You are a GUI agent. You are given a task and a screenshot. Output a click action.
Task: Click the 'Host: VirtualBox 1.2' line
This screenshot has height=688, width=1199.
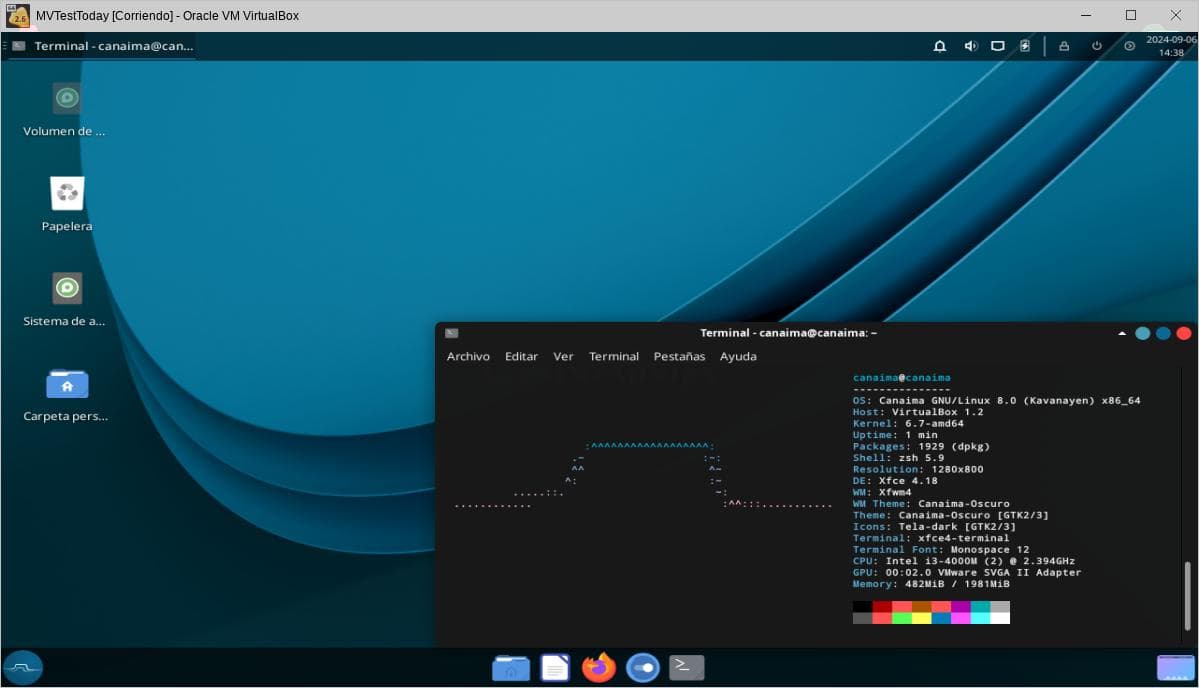[x=918, y=412]
